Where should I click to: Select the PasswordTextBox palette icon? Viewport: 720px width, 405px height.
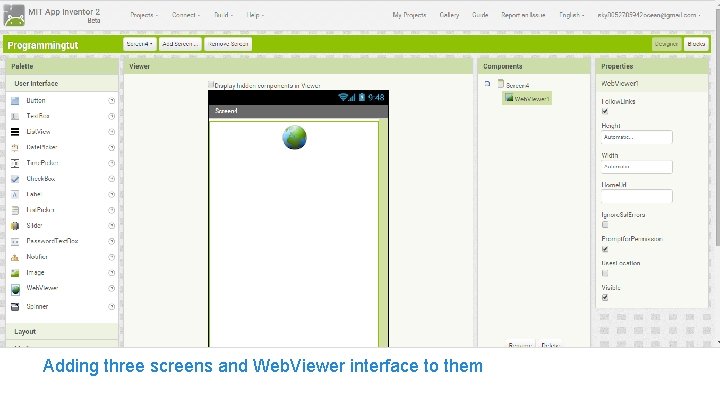click(15, 241)
